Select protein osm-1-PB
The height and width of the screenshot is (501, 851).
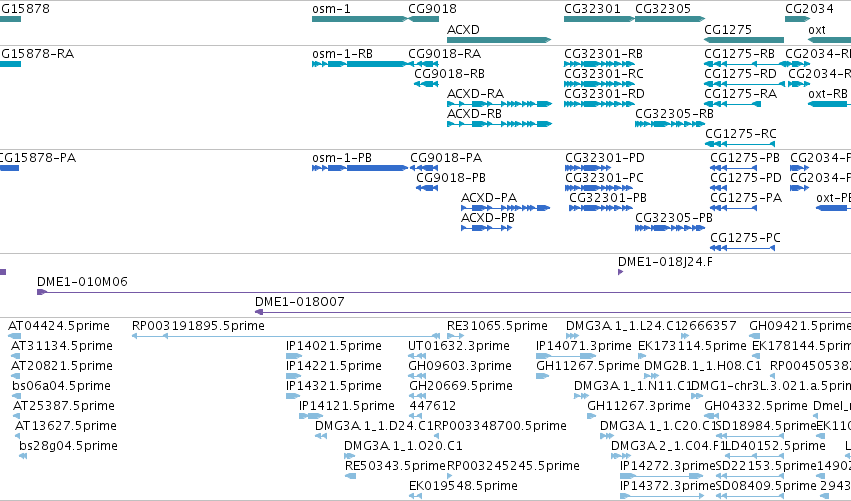point(359,168)
